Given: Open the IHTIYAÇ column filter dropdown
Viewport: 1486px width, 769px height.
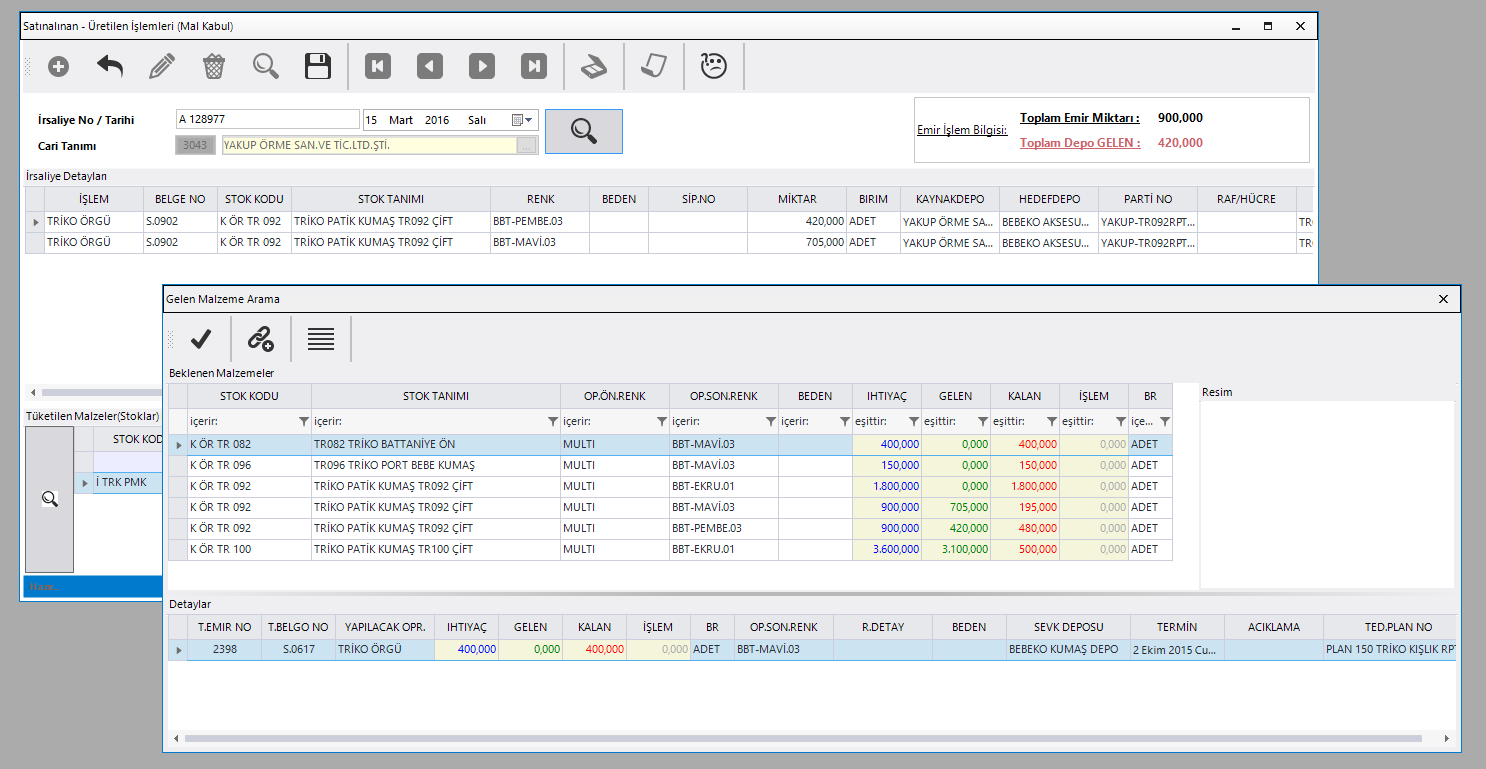Looking at the screenshot, I should click(x=913, y=422).
